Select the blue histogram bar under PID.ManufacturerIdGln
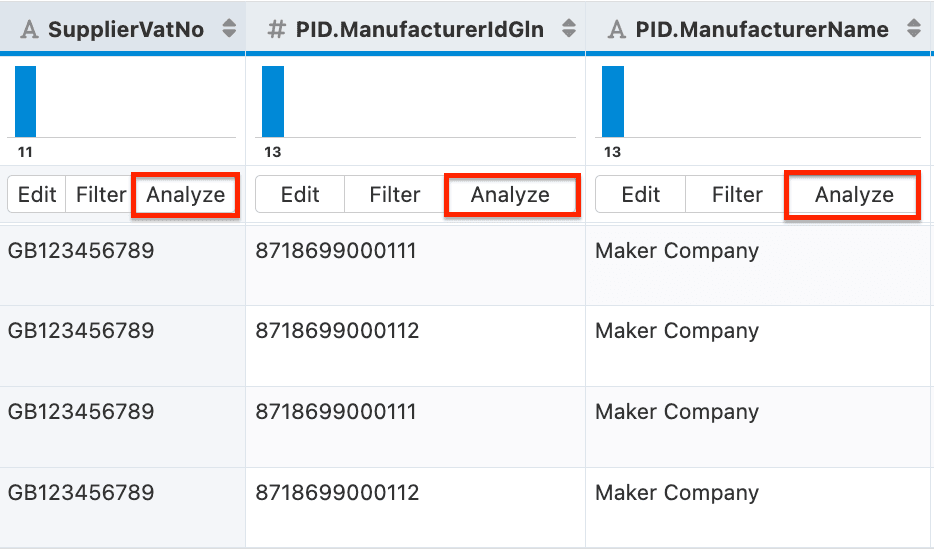Viewport: 934px width, 552px height. click(x=273, y=101)
